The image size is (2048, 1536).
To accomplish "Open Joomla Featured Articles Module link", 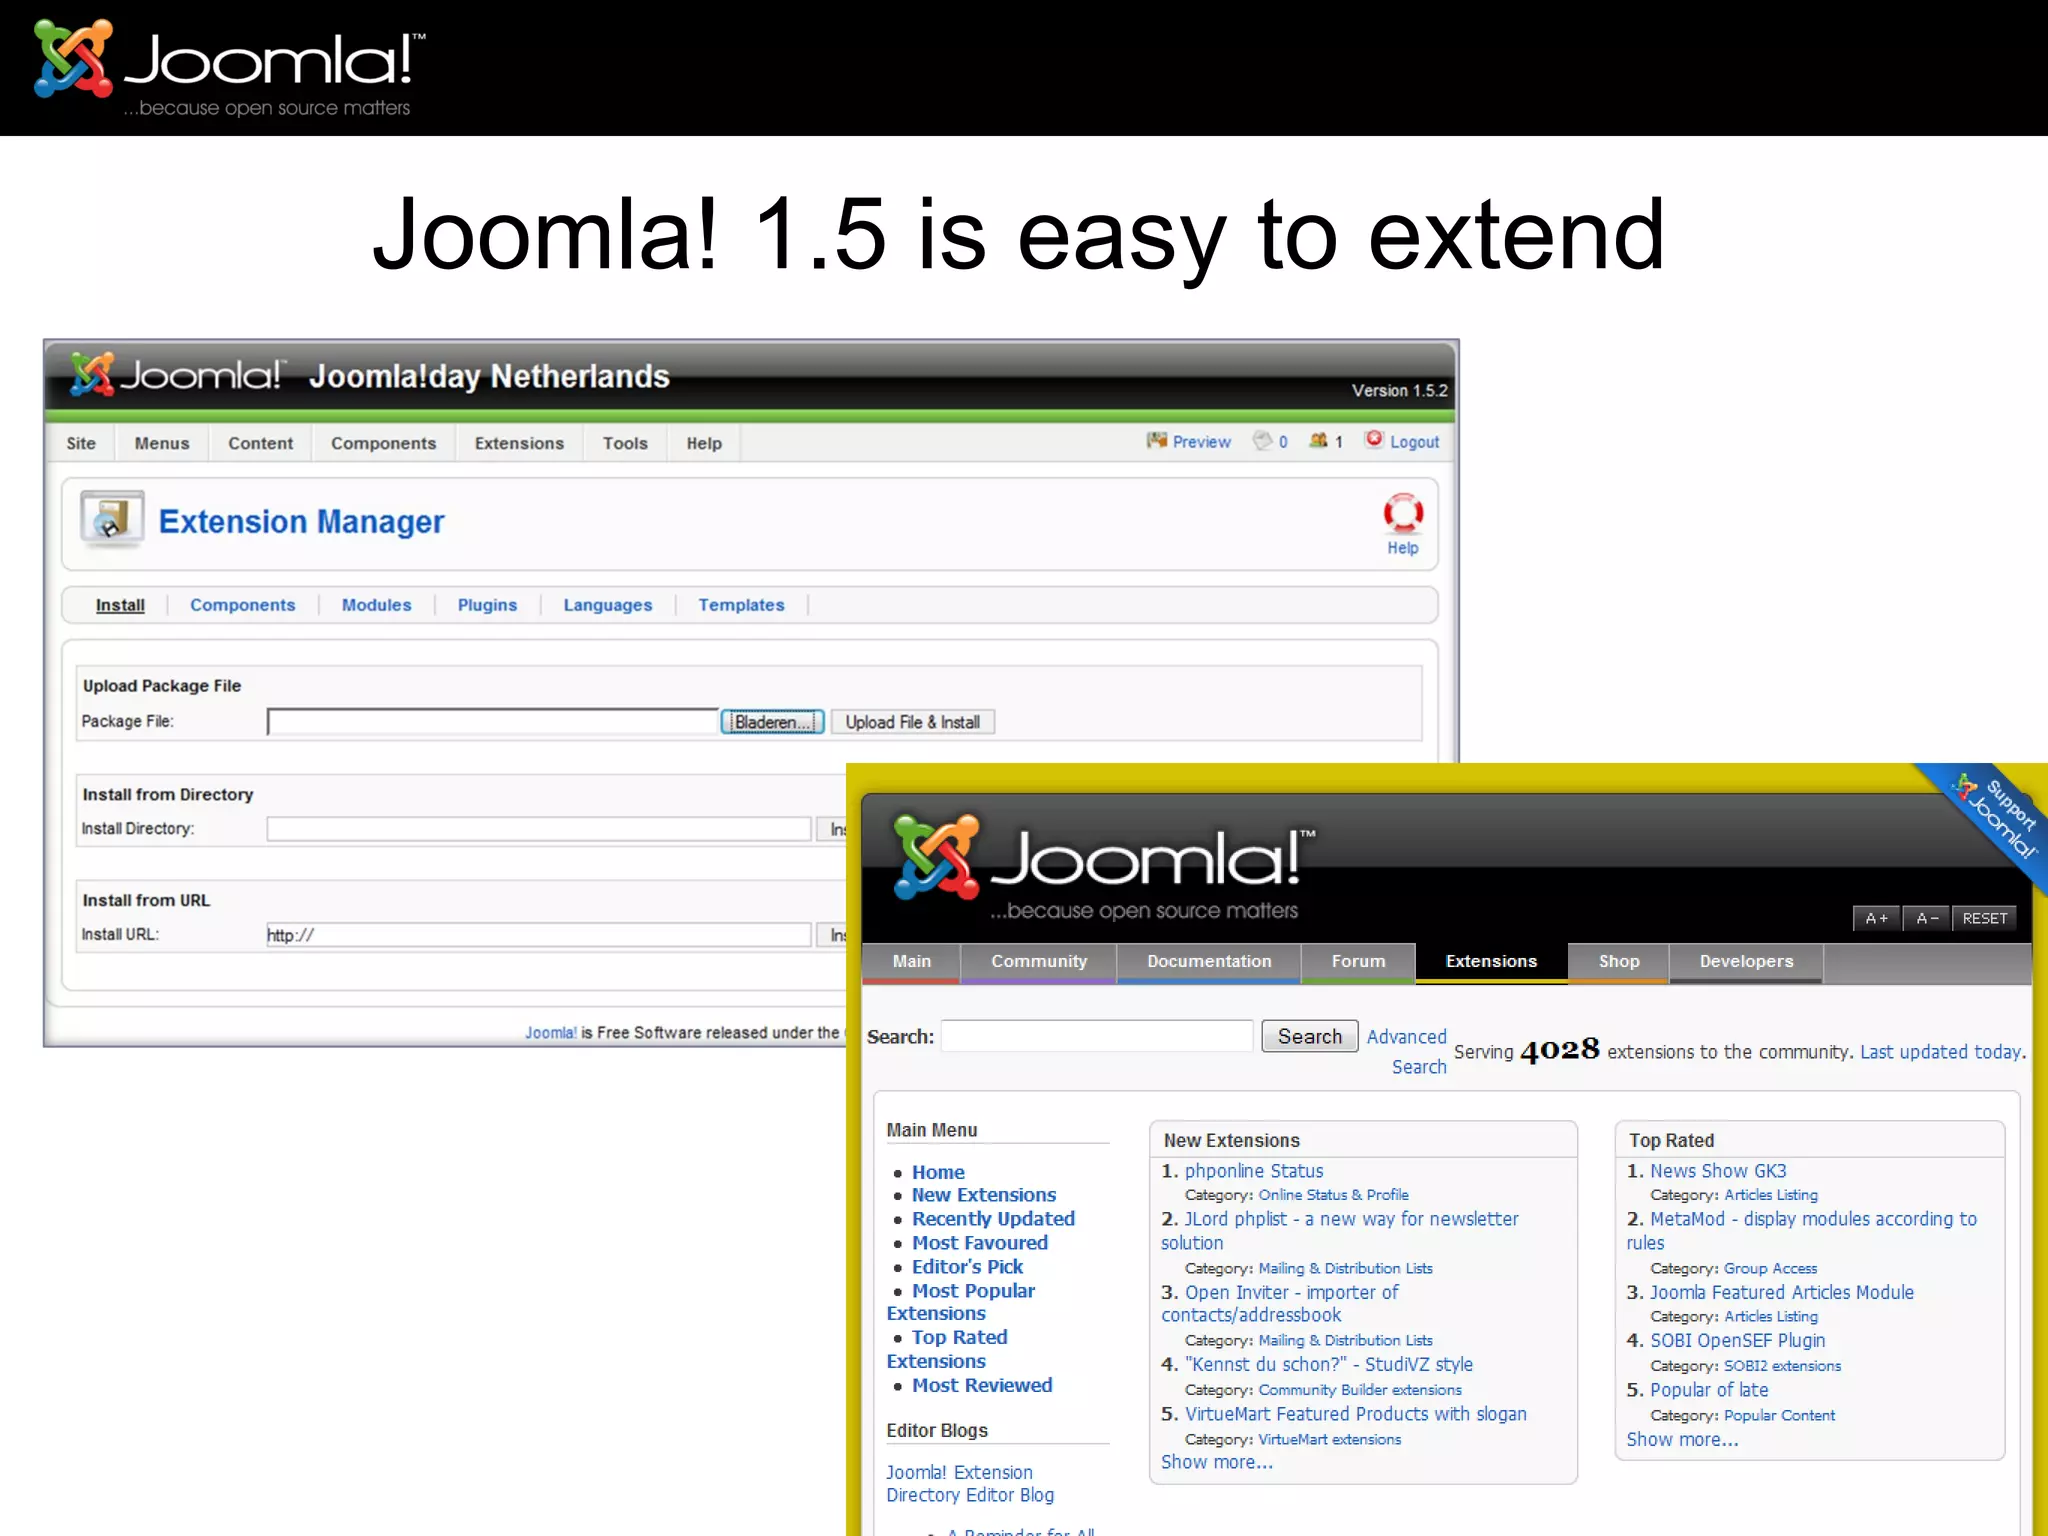I will pos(1781,1292).
